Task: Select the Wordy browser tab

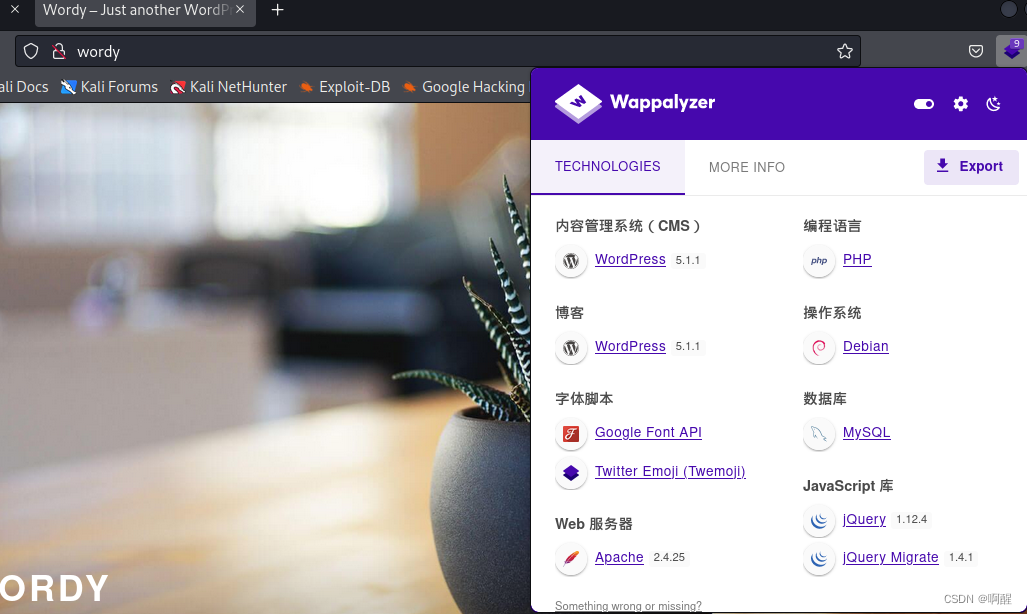Action: (x=145, y=11)
